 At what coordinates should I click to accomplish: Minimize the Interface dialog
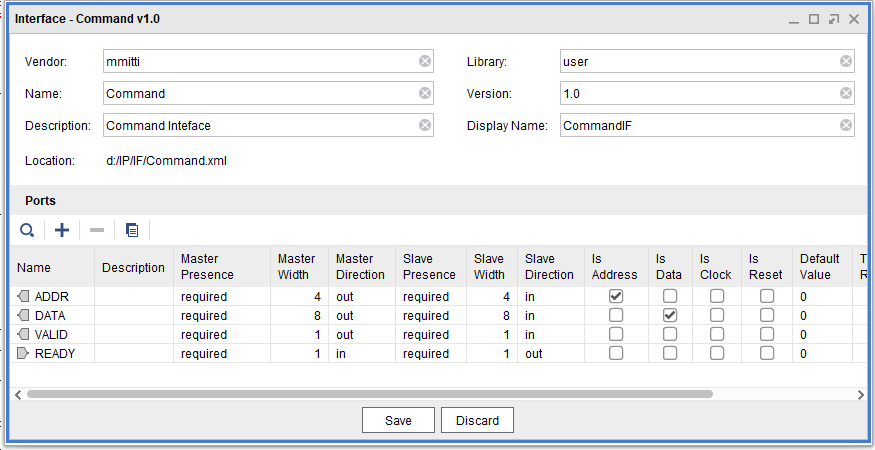tap(794, 20)
